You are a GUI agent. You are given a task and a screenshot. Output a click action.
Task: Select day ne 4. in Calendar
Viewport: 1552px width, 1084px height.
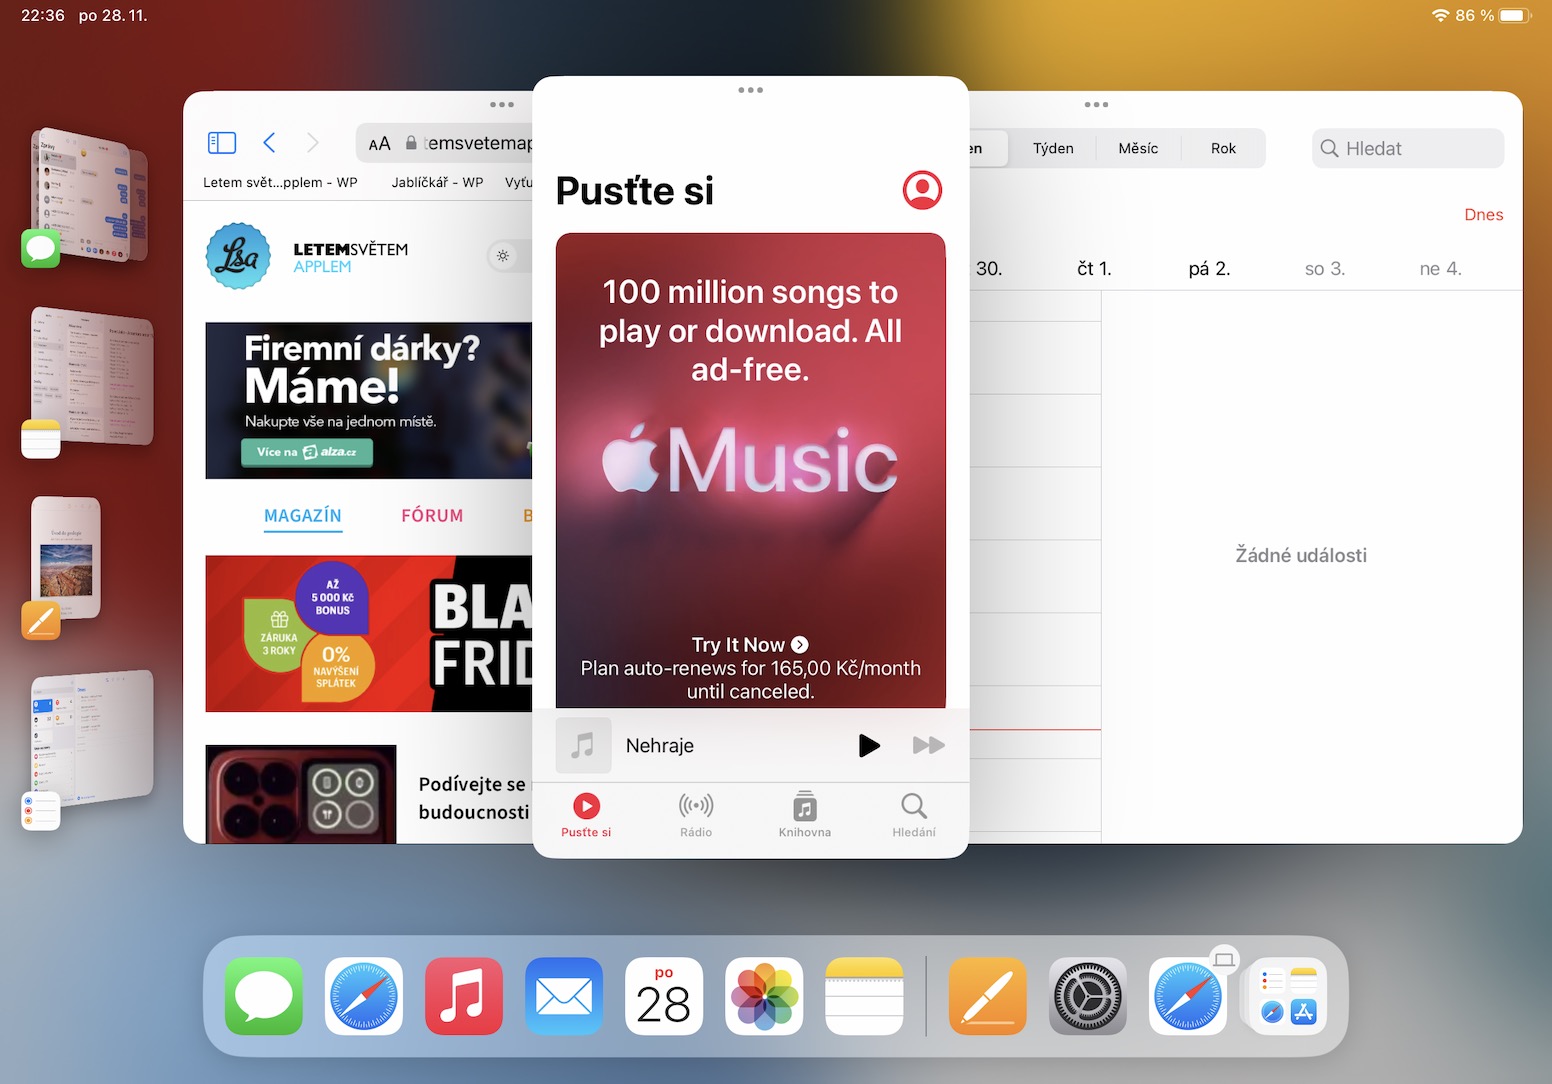click(1440, 269)
